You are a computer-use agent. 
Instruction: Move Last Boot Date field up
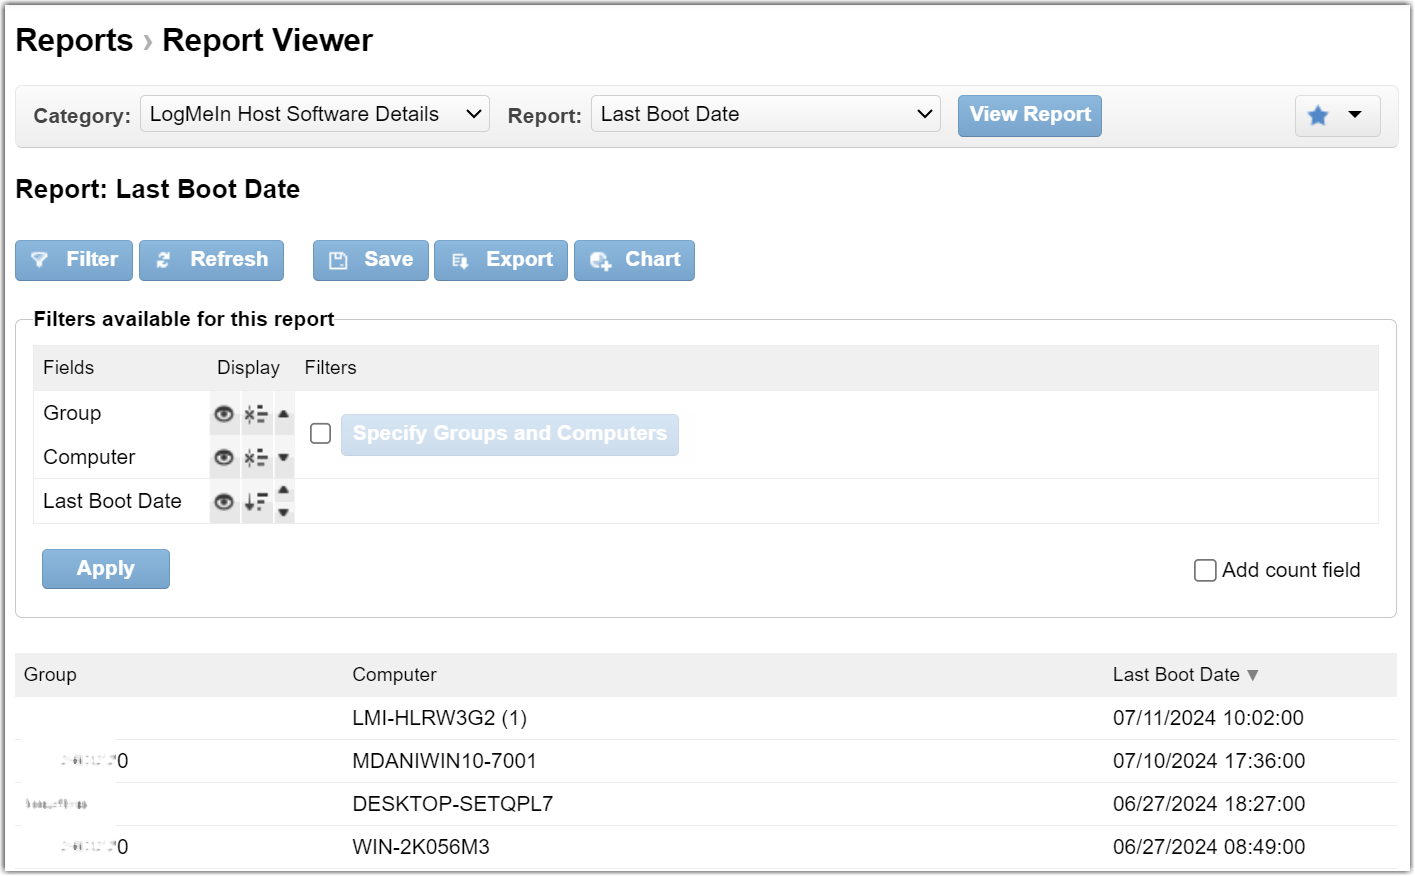pyautogui.click(x=284, y=490)
